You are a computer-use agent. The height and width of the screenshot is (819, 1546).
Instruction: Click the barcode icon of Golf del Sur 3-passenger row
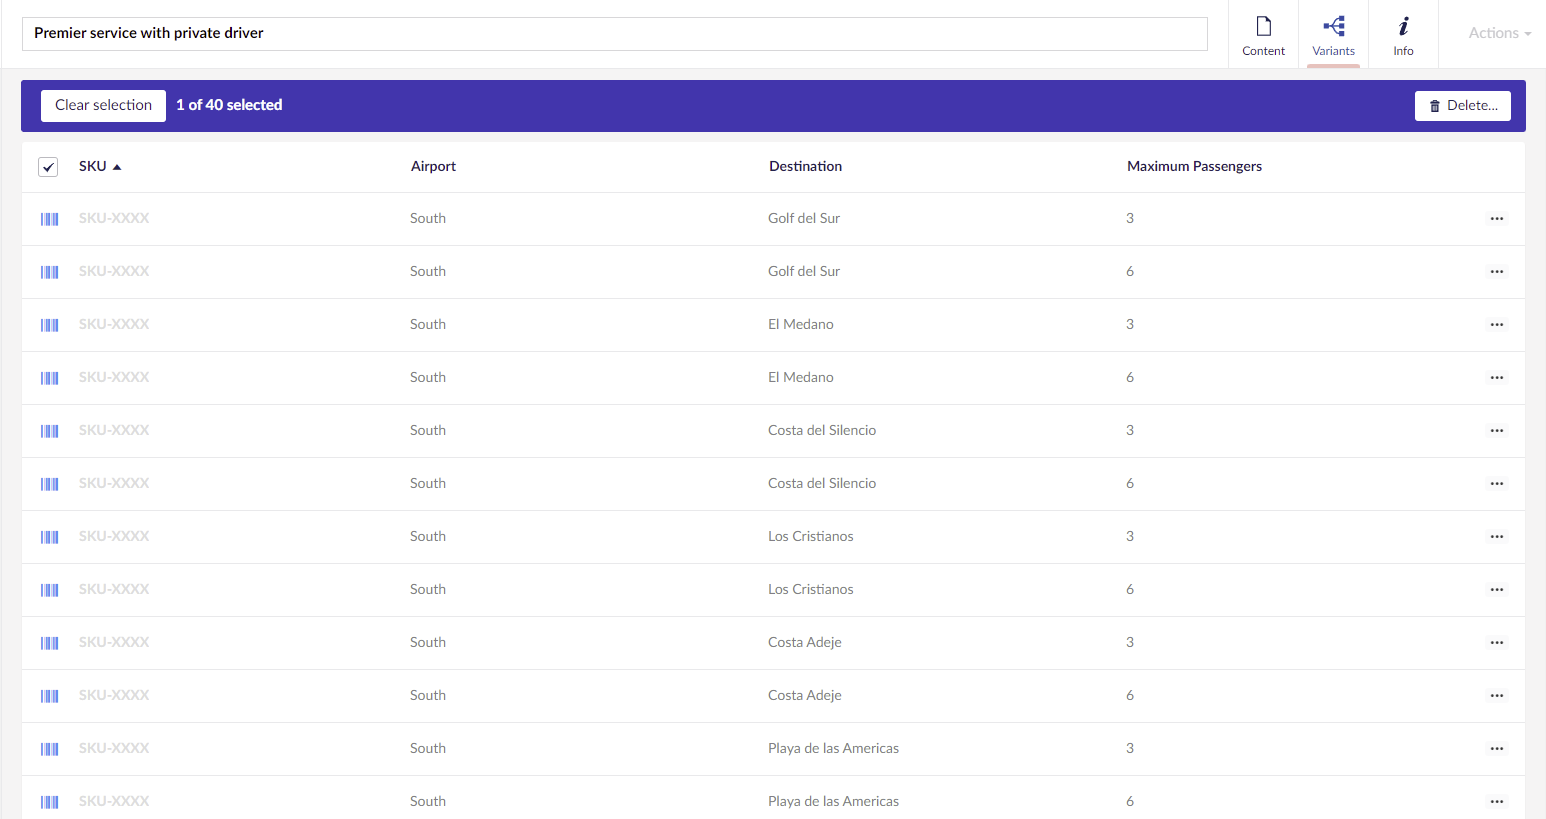coord(50,219)
